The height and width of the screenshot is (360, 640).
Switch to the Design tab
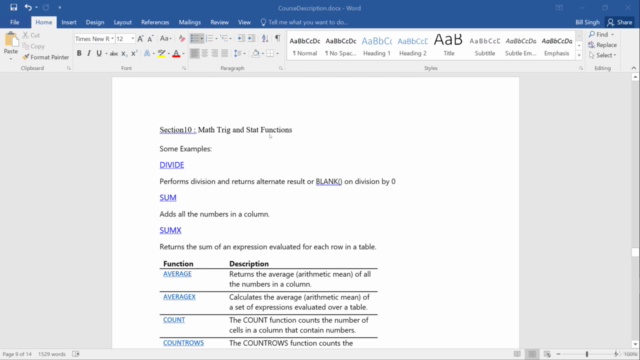(95, 22)
